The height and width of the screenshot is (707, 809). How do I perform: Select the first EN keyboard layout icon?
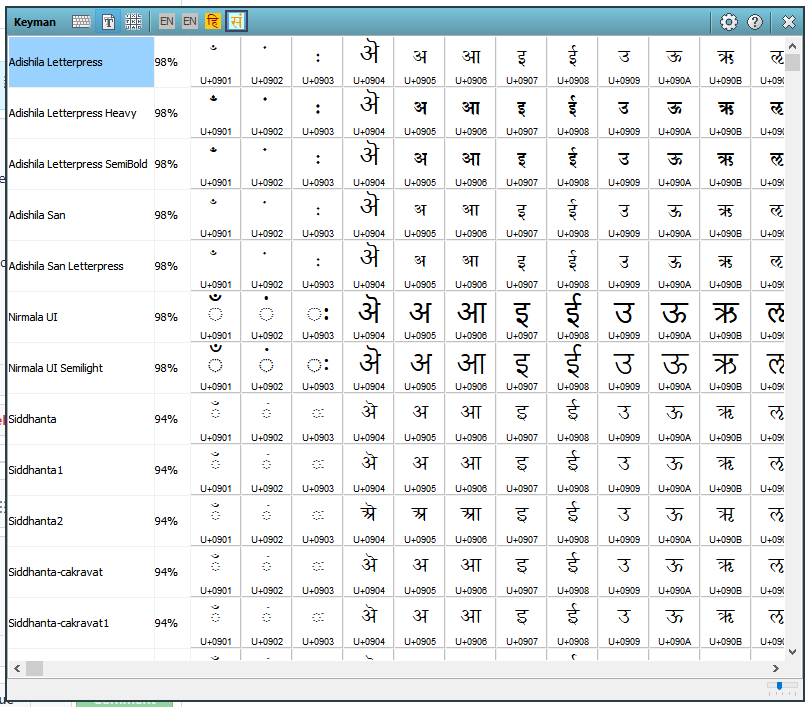167,21
